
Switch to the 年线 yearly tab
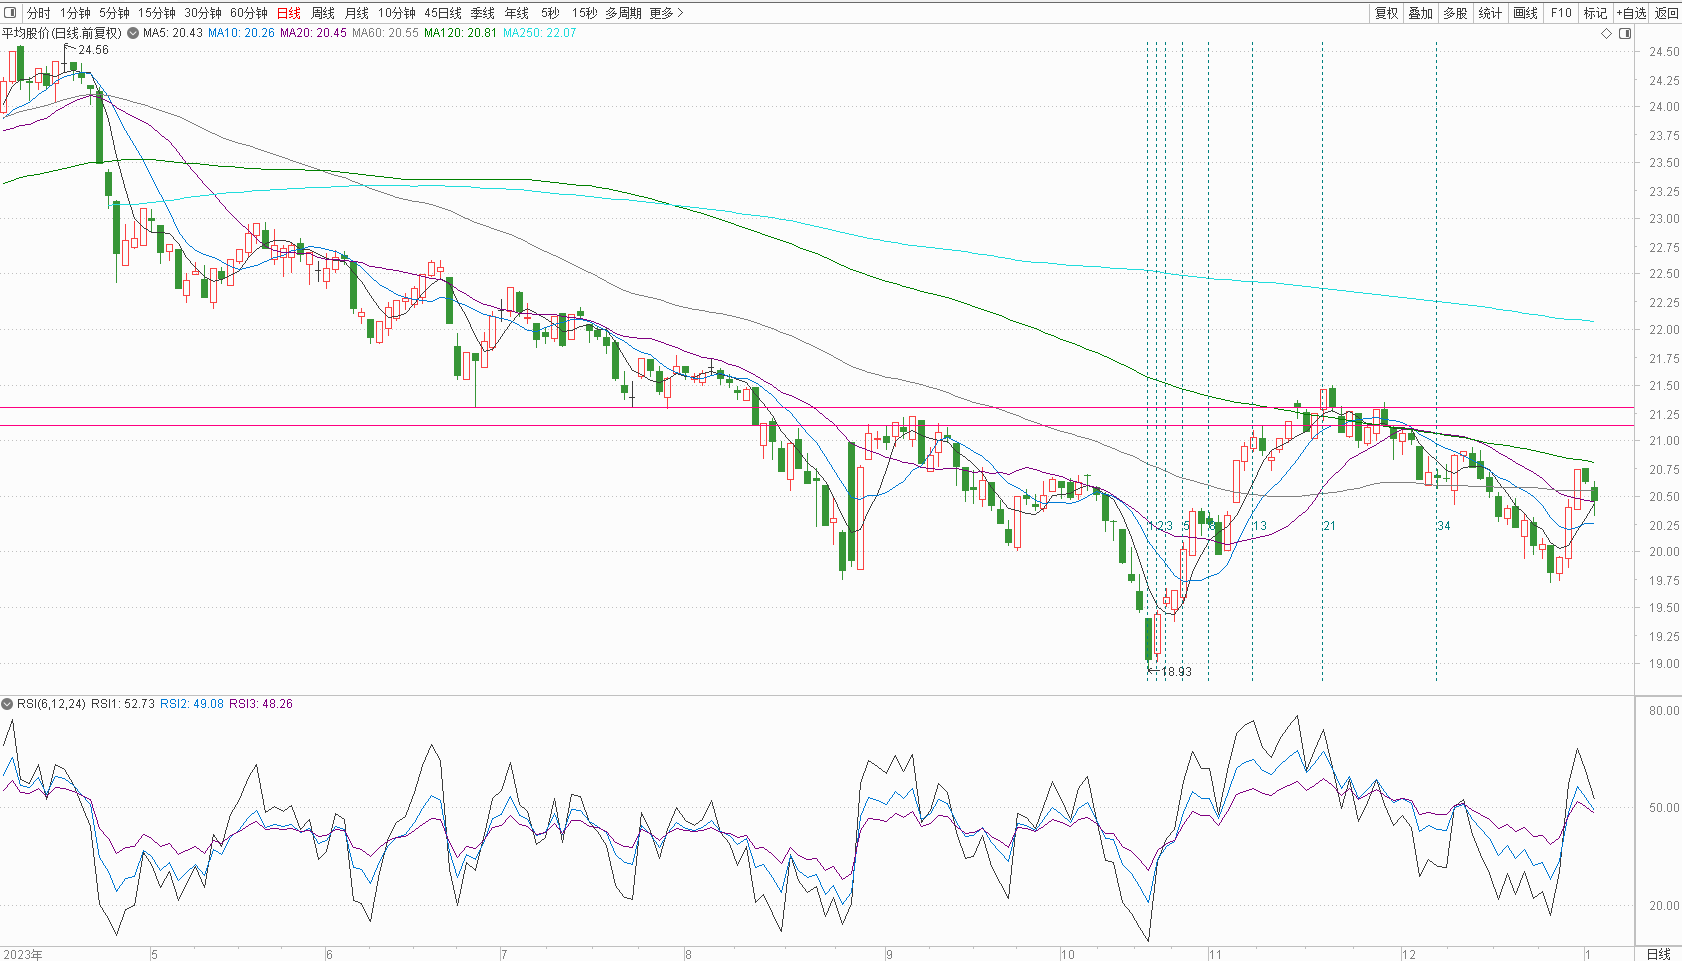517,13
